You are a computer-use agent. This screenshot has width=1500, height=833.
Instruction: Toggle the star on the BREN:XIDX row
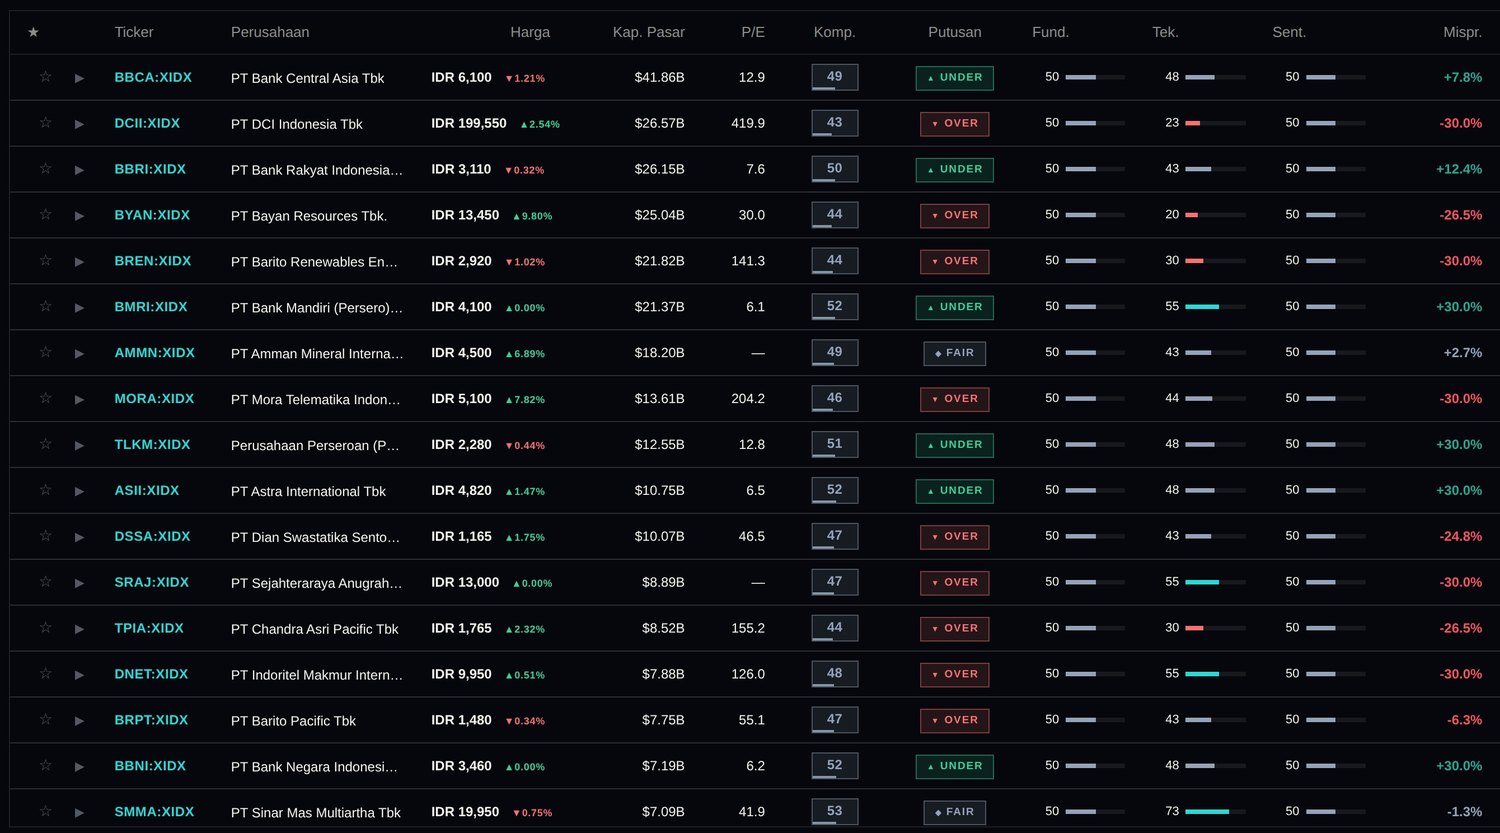point(45,261)
